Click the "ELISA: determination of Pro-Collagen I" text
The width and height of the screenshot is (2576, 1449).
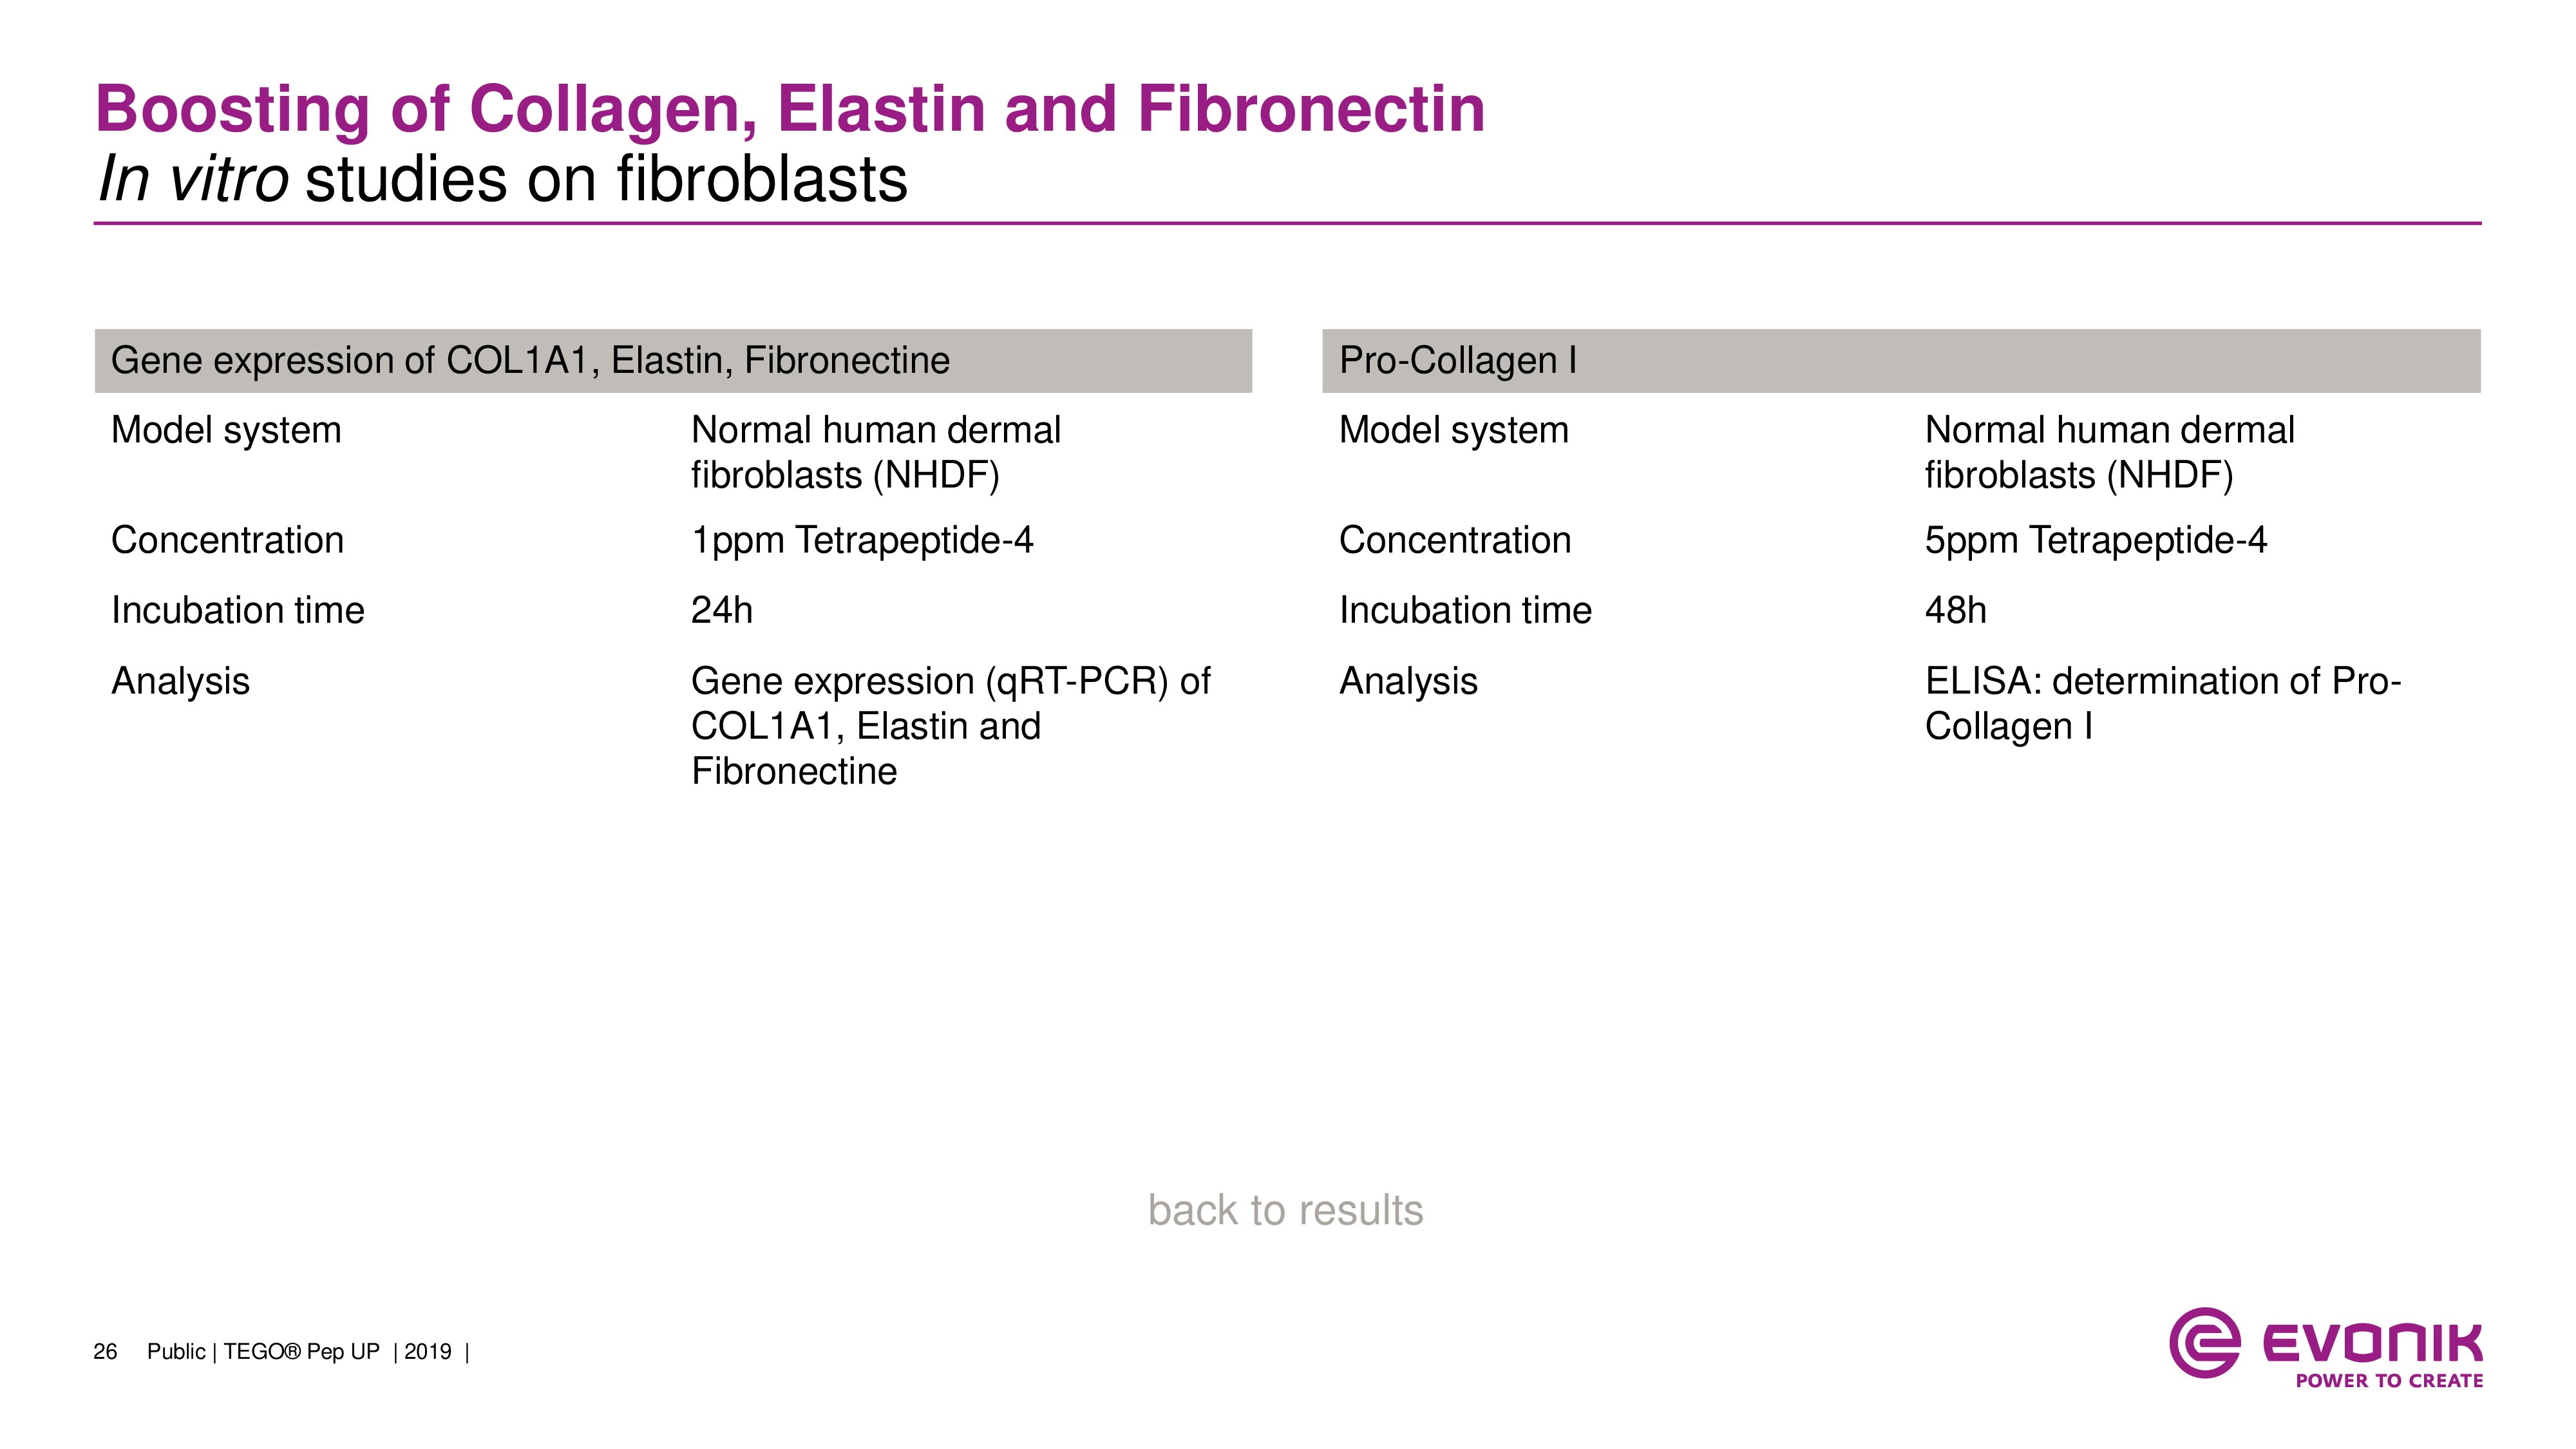pyautogui.click(x=2162, y=703)
